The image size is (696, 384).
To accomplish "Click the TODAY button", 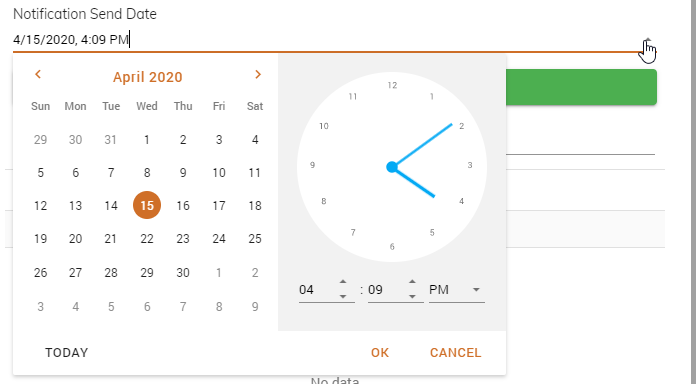I will (x=67, y=352).
